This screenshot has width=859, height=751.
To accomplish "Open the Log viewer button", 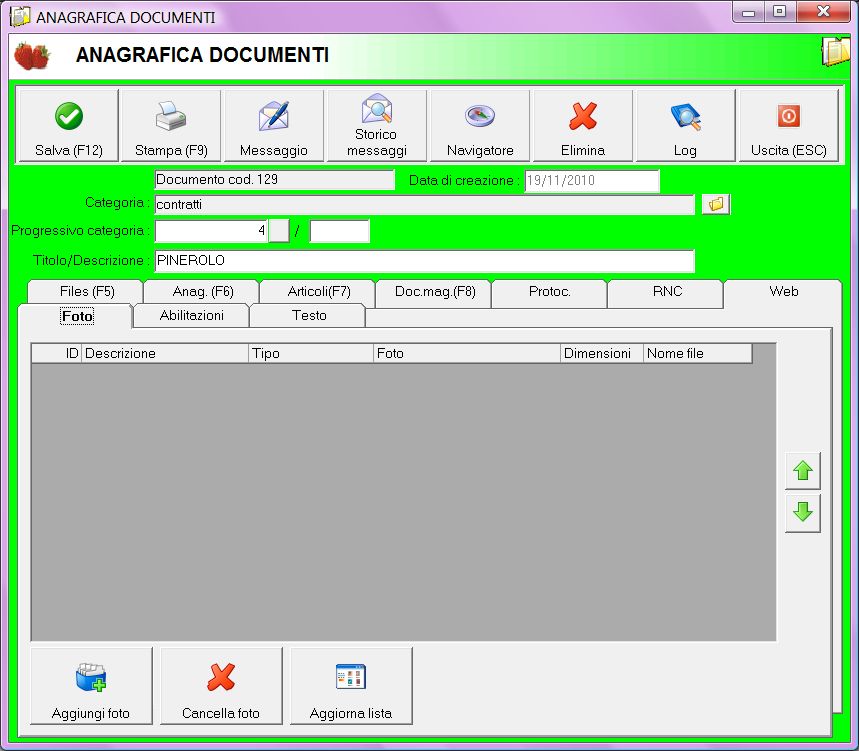I will 685,126.
